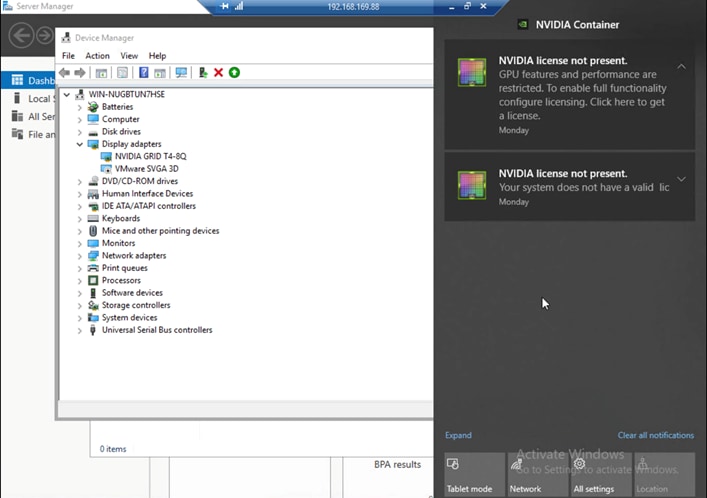Click green arrow Enable device icon
The height and width of the screenshot is (498, 707).
[x=234, y=73]
